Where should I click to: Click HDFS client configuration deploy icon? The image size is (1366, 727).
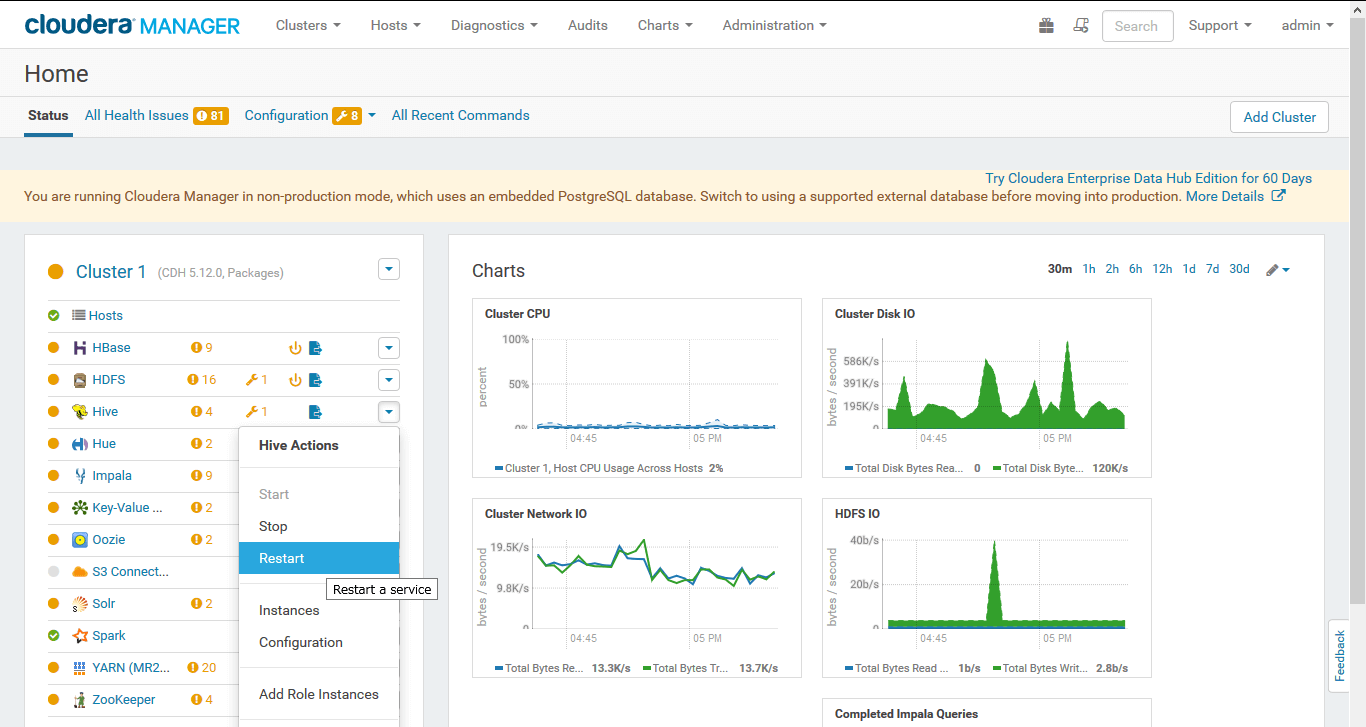[x=316, y=380]
